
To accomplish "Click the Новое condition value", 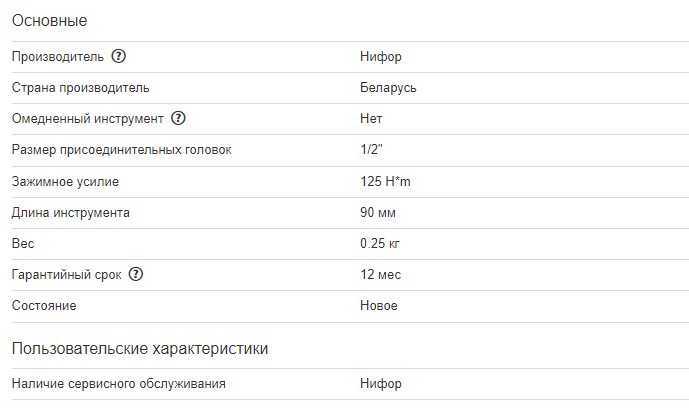I will click(379, 305).
